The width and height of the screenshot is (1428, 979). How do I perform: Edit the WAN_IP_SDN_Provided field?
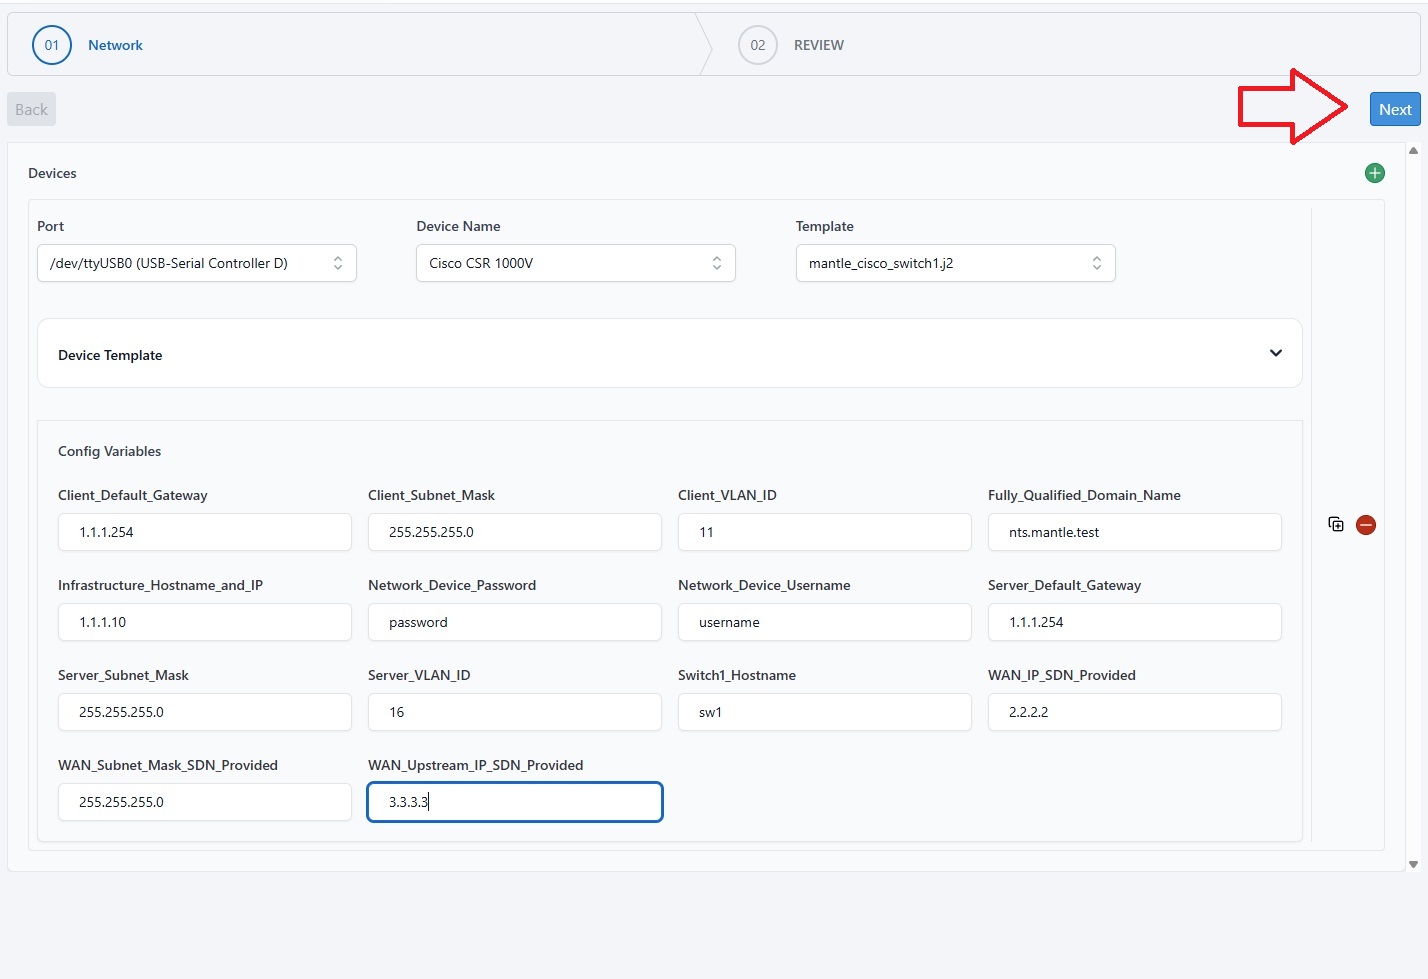[x=1135, y=712]
